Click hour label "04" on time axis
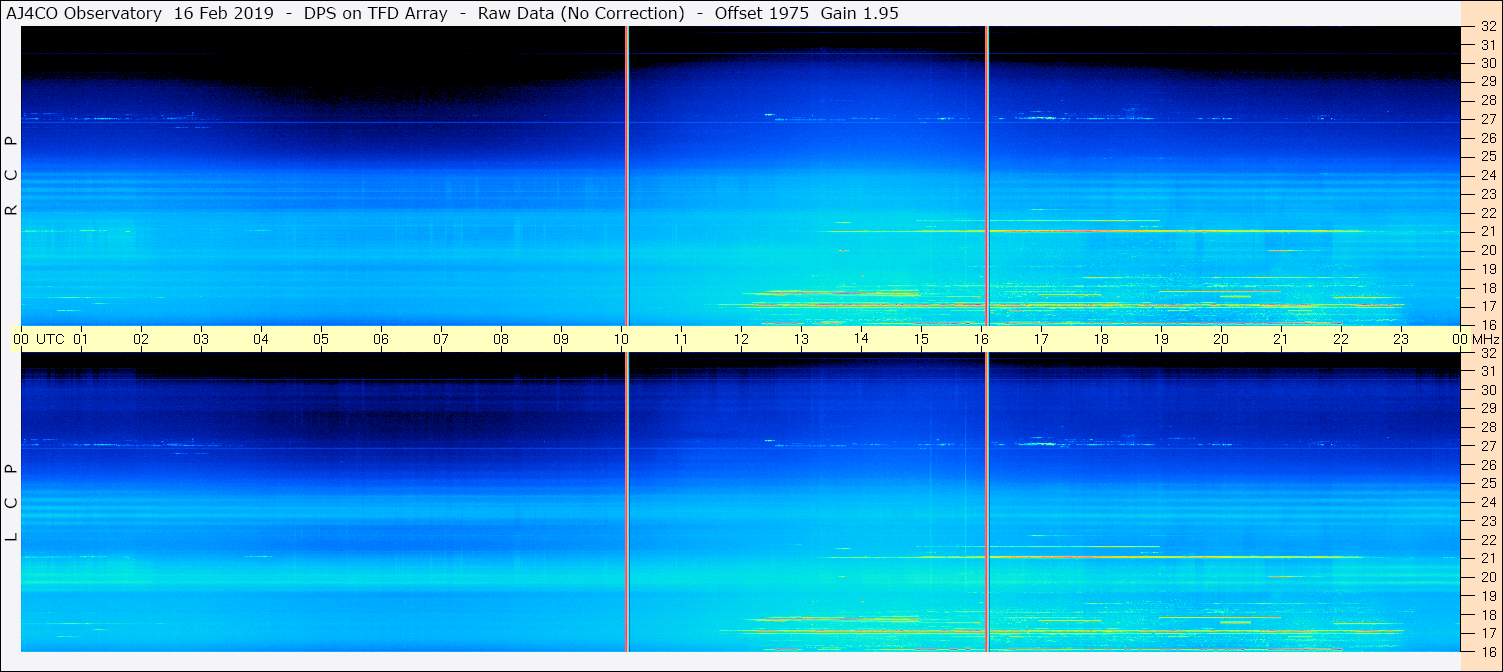The image size is (1503, 672). click(x=261, y=339)
